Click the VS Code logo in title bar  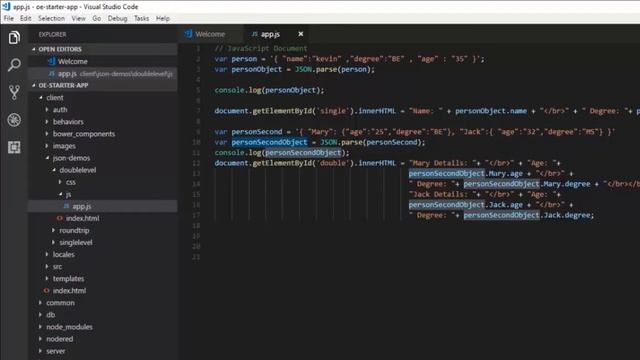coord(6,7)
